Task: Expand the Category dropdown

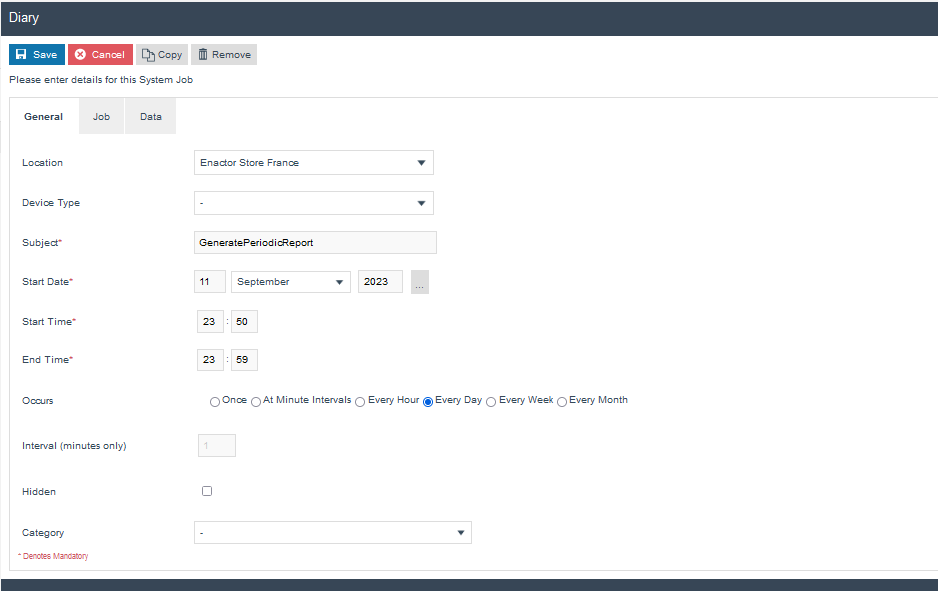Action: (x=332, y=533)
